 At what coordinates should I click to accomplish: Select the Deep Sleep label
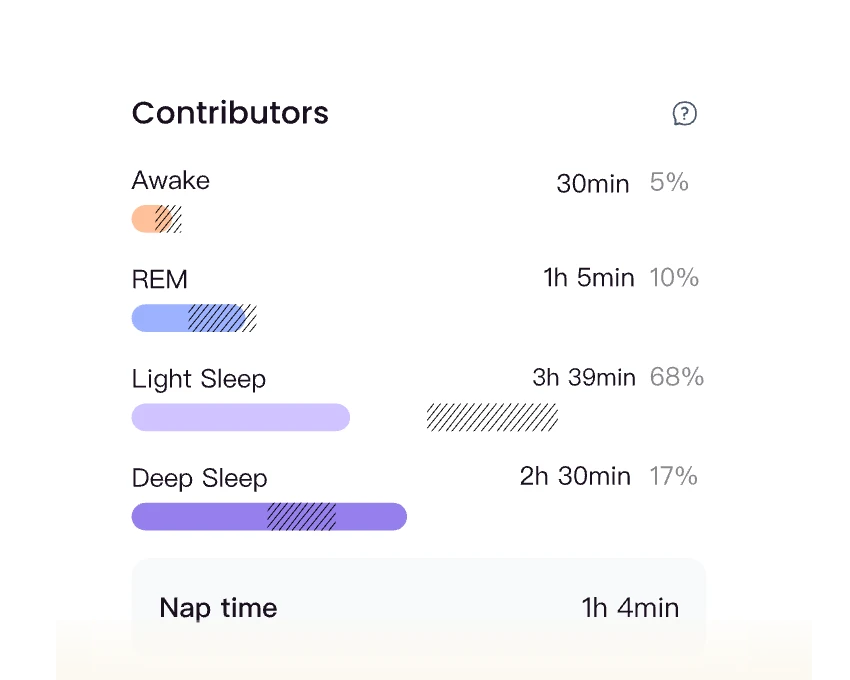[x=200, y=478]
